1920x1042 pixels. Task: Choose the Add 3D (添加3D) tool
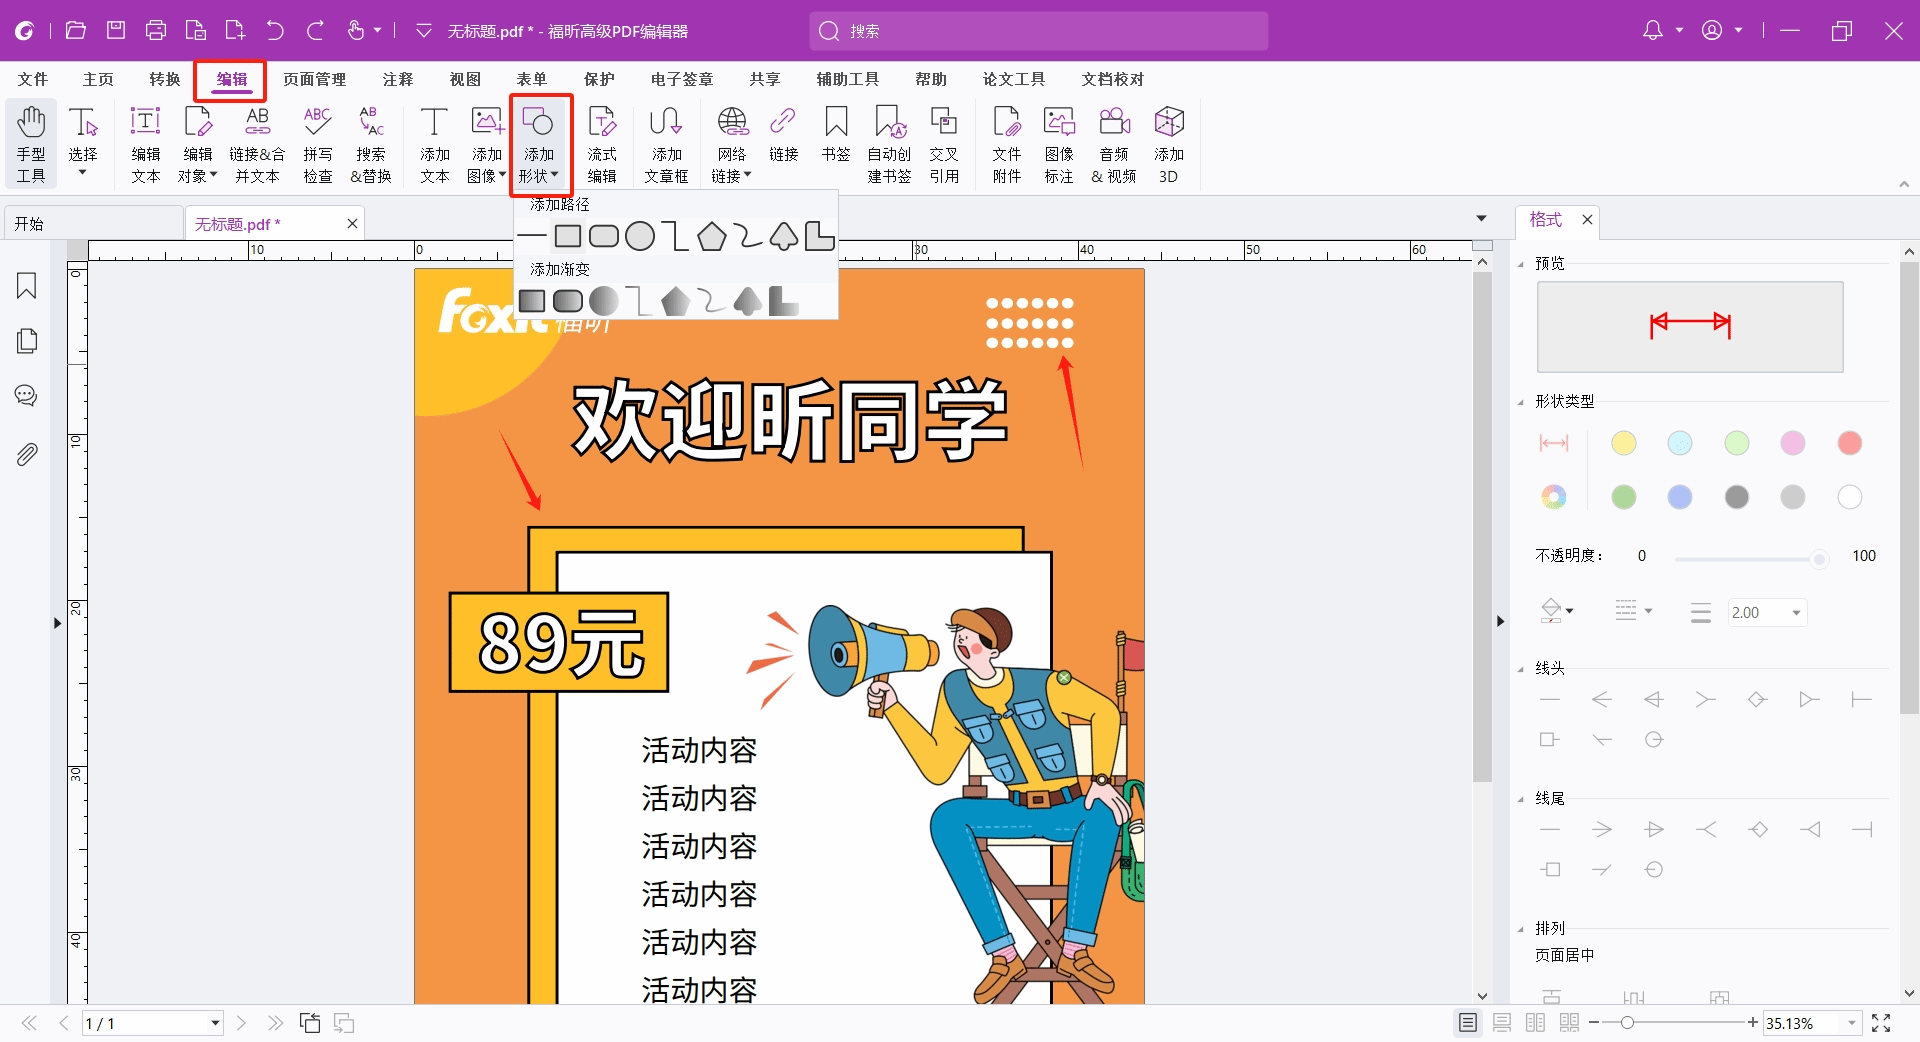pos(1168,144)
